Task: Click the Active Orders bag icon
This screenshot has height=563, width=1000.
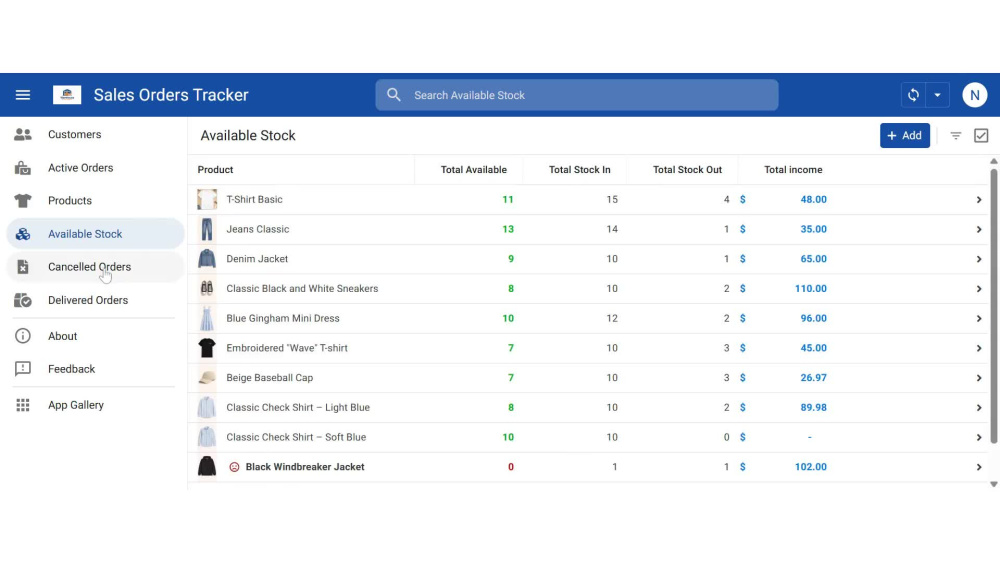Action: [x=23, y=168]
